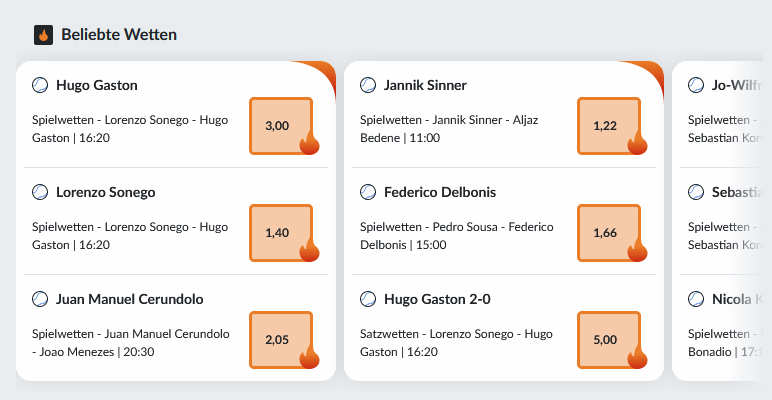Click the flame icon beside Beliebte Wetten
Image resolution: width=772 pixels, height=400 pixels.
click(43, 35)
